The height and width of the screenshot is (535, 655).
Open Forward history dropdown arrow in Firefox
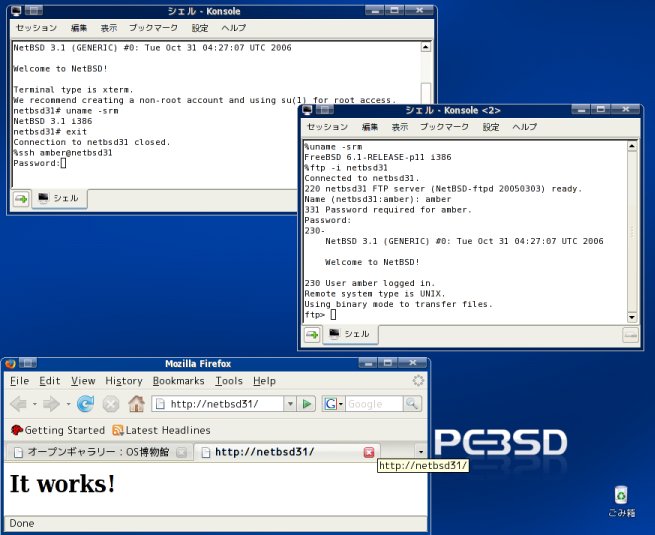pyautogui.click(x=68, y=404)
